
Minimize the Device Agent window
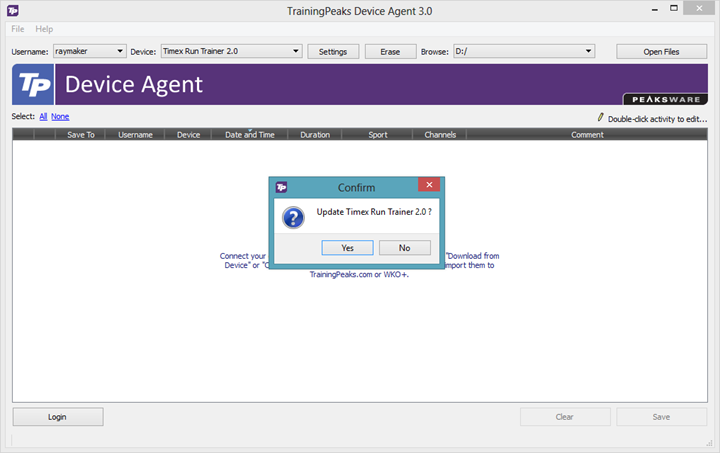654,9
